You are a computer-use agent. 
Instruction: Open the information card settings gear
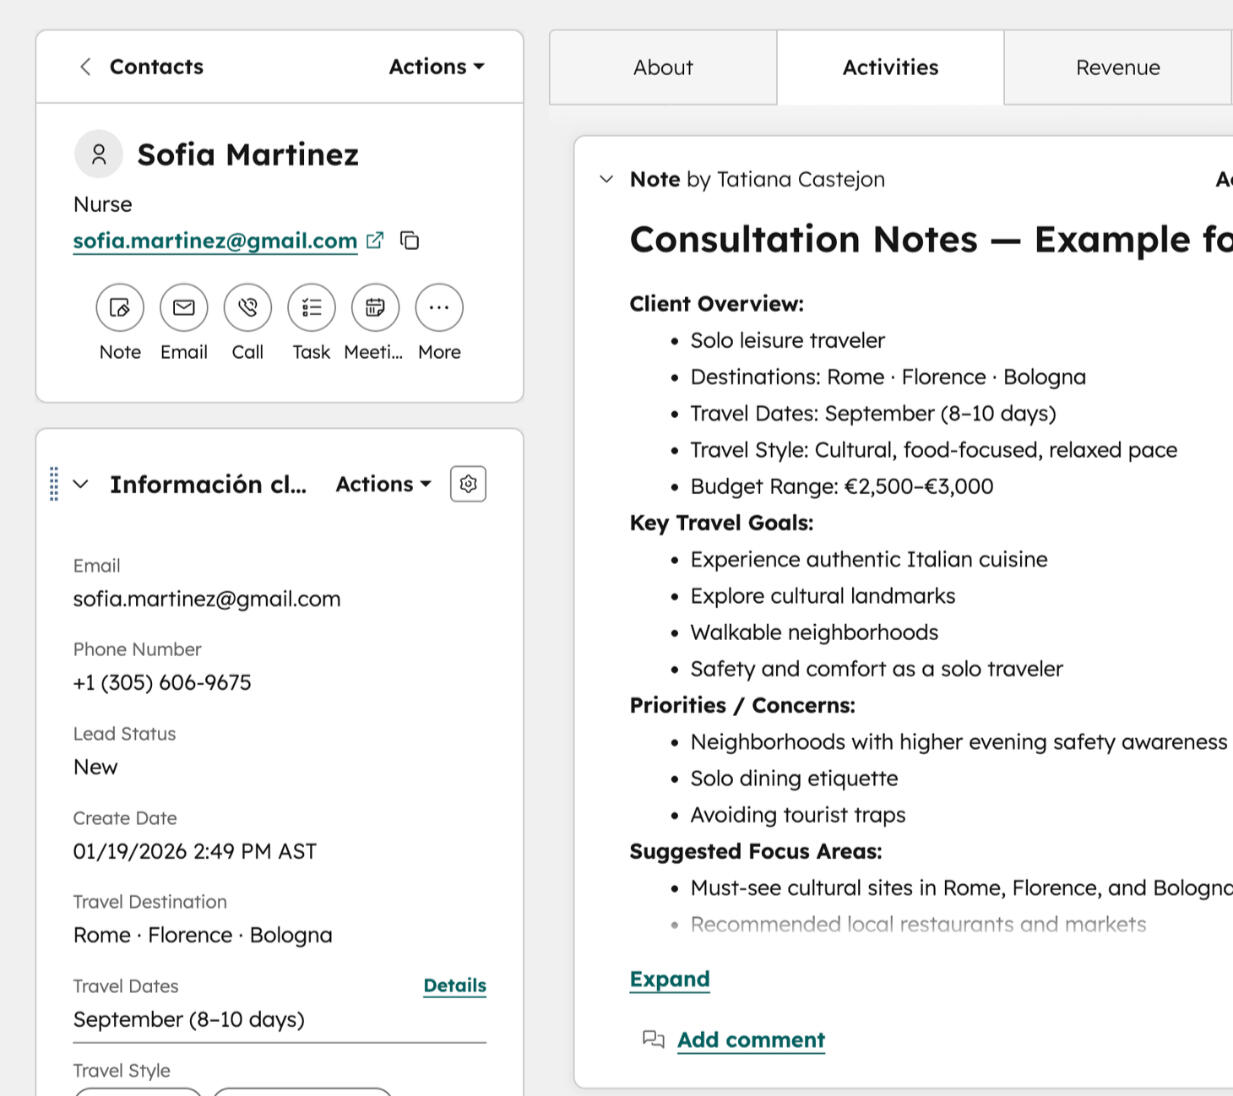tap(468, 484)
